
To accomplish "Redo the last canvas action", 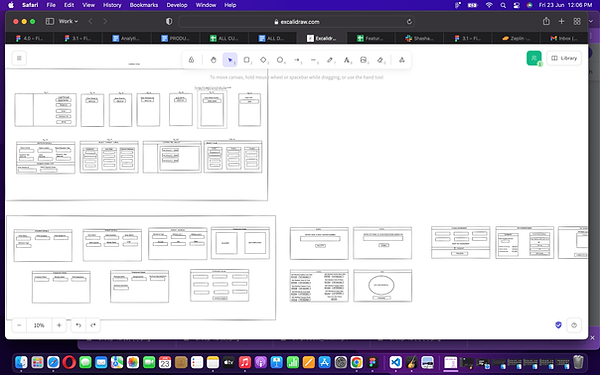I will pyautogui.click(x=93, y=325).
